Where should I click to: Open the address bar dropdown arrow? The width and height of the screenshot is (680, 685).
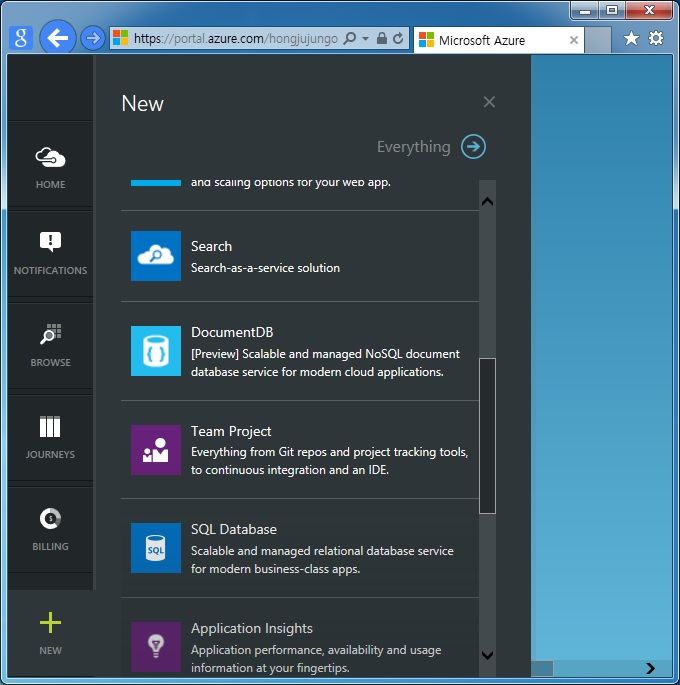[x=366, y=38]
